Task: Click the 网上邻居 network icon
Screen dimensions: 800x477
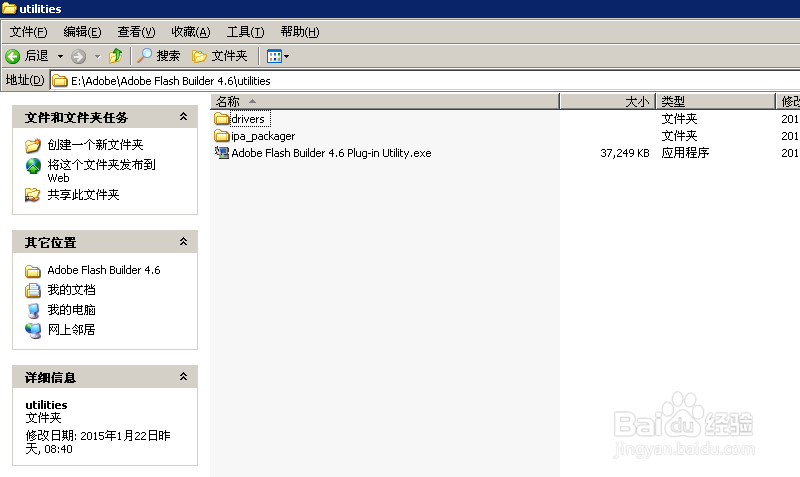Action: pyautogui.click(x=33, y=330)
